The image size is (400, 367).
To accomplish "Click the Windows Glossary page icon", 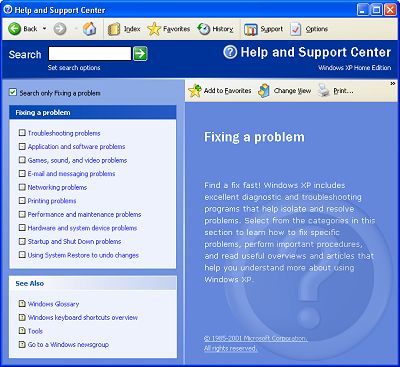I will [22, 304].
